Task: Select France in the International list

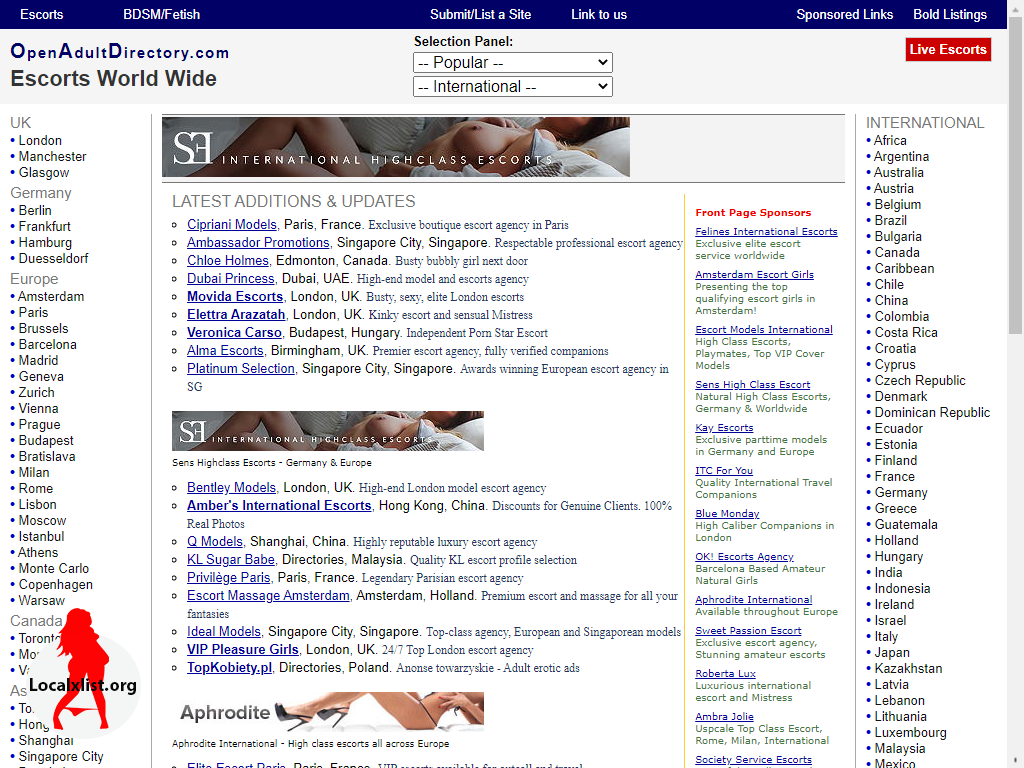Action: (895, 477)
